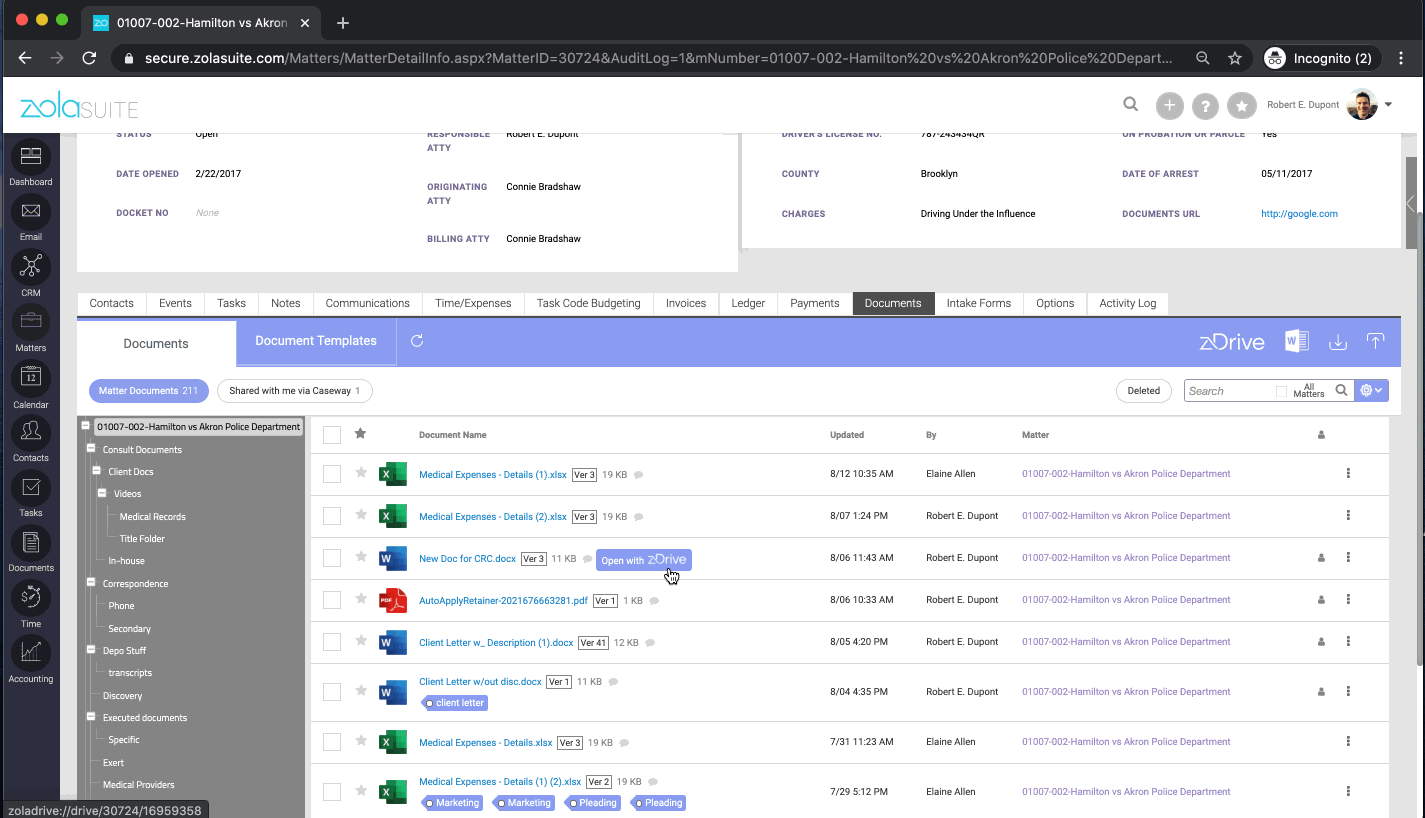Click the shared person icon on AutoApplyRetainer row

1321,600
